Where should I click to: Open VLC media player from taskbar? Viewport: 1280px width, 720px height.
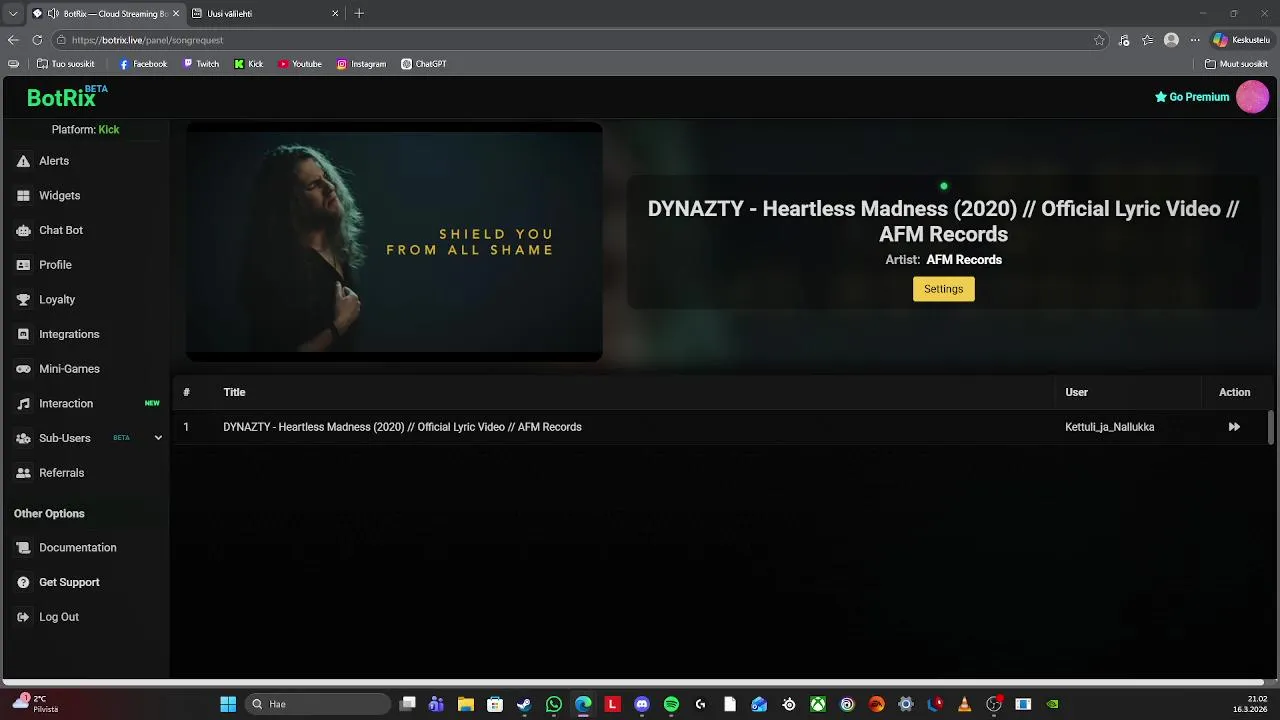coord(964,704)
